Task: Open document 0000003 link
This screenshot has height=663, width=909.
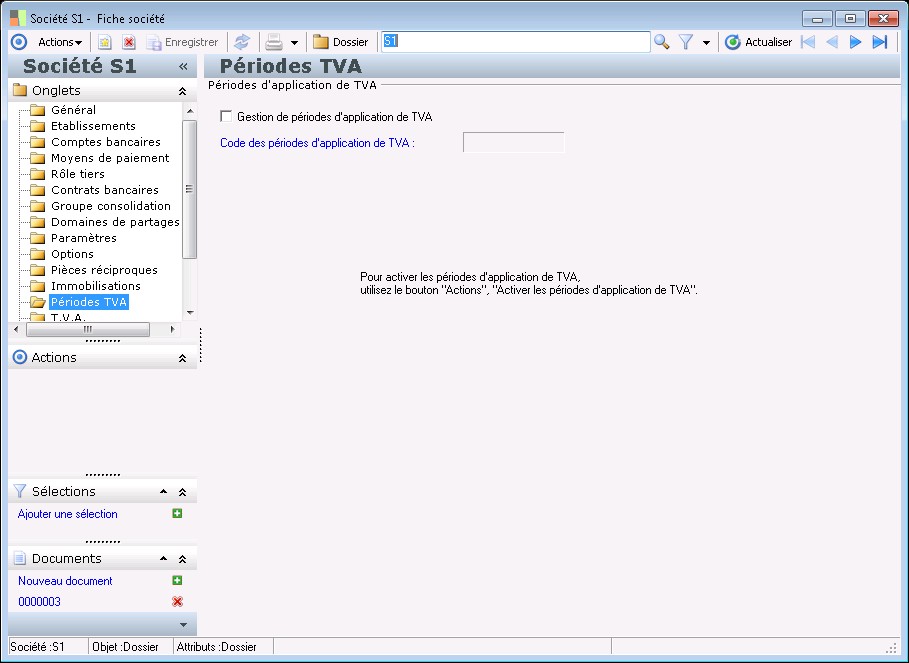Action: coord(39,602)
